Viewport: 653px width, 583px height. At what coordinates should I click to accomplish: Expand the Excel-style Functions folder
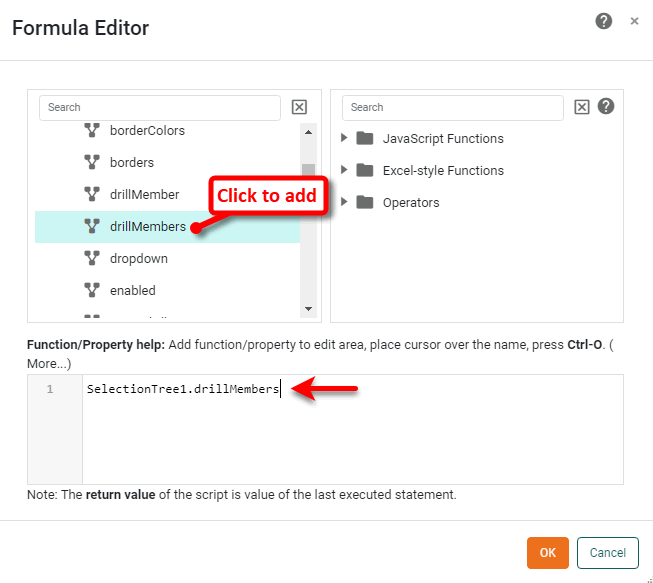click(345, 170)
